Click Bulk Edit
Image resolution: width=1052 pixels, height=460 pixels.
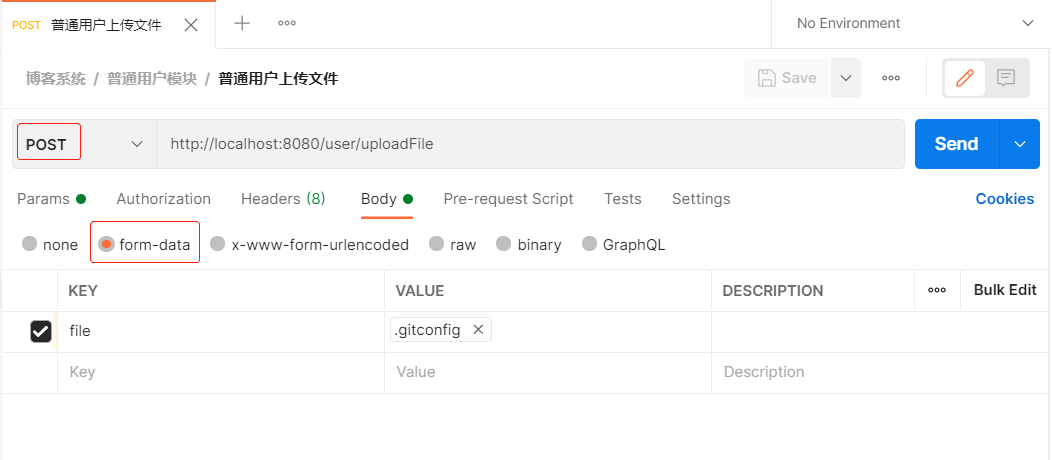coord(1005,290)
